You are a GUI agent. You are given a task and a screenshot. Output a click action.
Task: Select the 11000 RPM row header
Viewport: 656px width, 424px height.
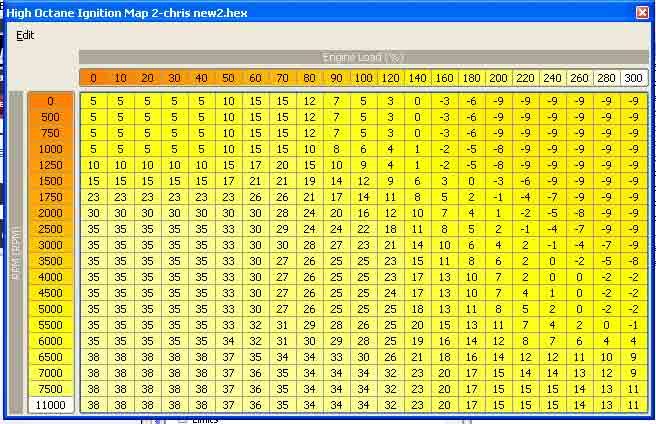(x=51, y=405)
